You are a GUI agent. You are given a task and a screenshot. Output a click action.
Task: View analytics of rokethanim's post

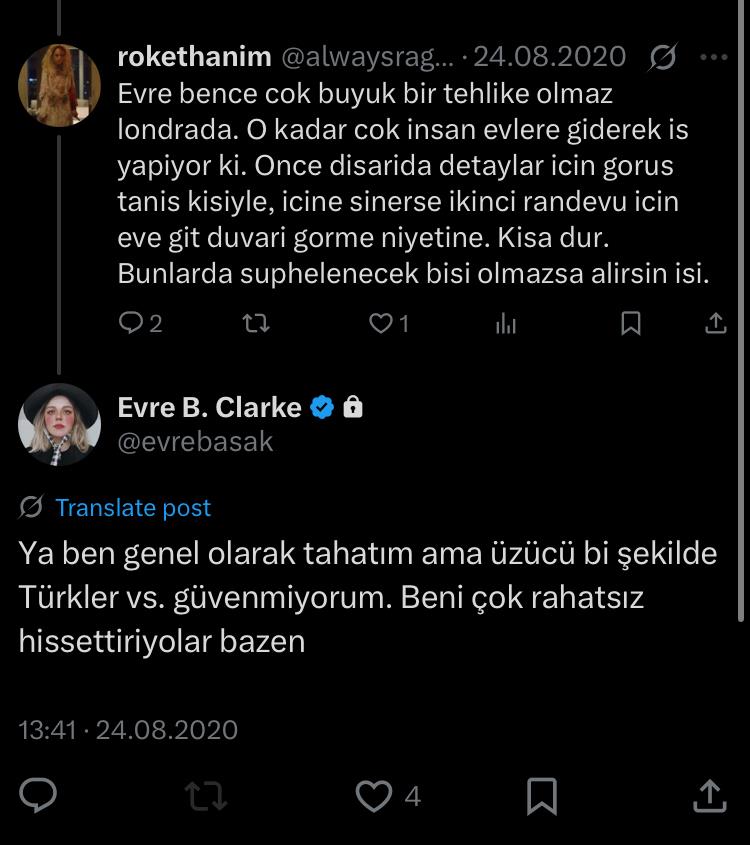(506, 323)
